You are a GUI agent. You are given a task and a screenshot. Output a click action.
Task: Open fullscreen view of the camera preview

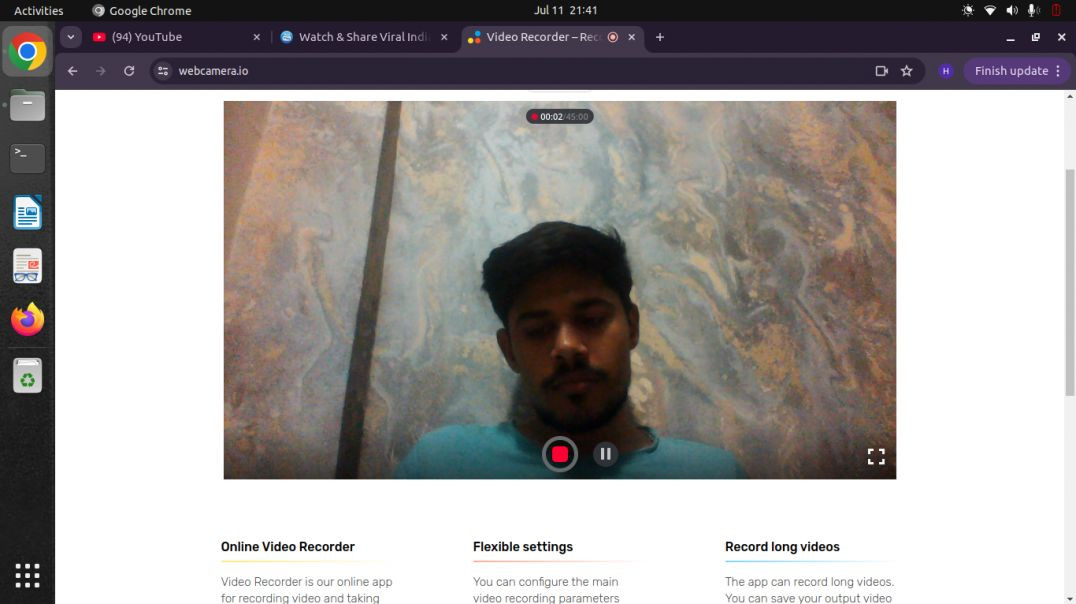click(876, 456)
